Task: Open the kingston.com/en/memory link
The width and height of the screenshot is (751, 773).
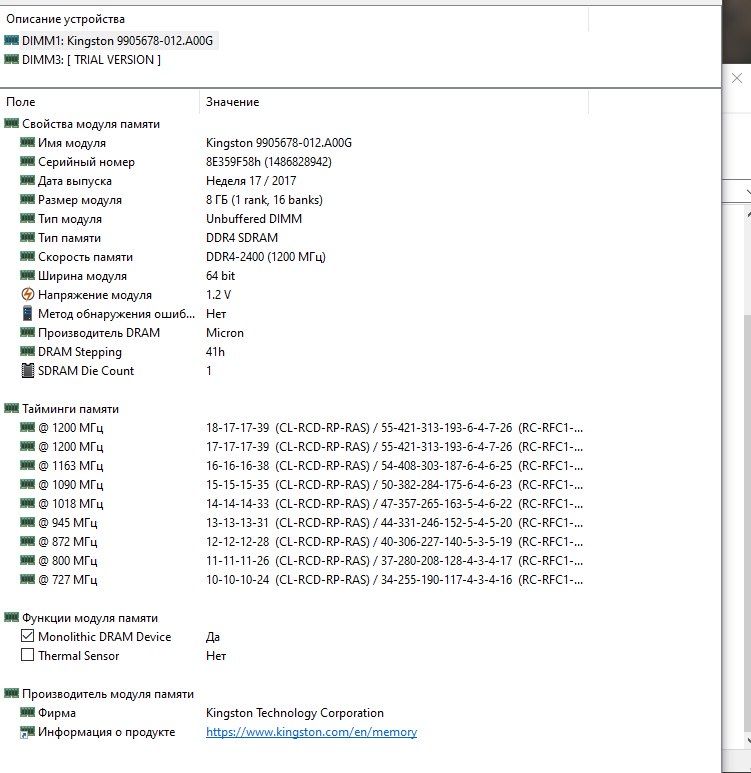Action: pos(312,732)
